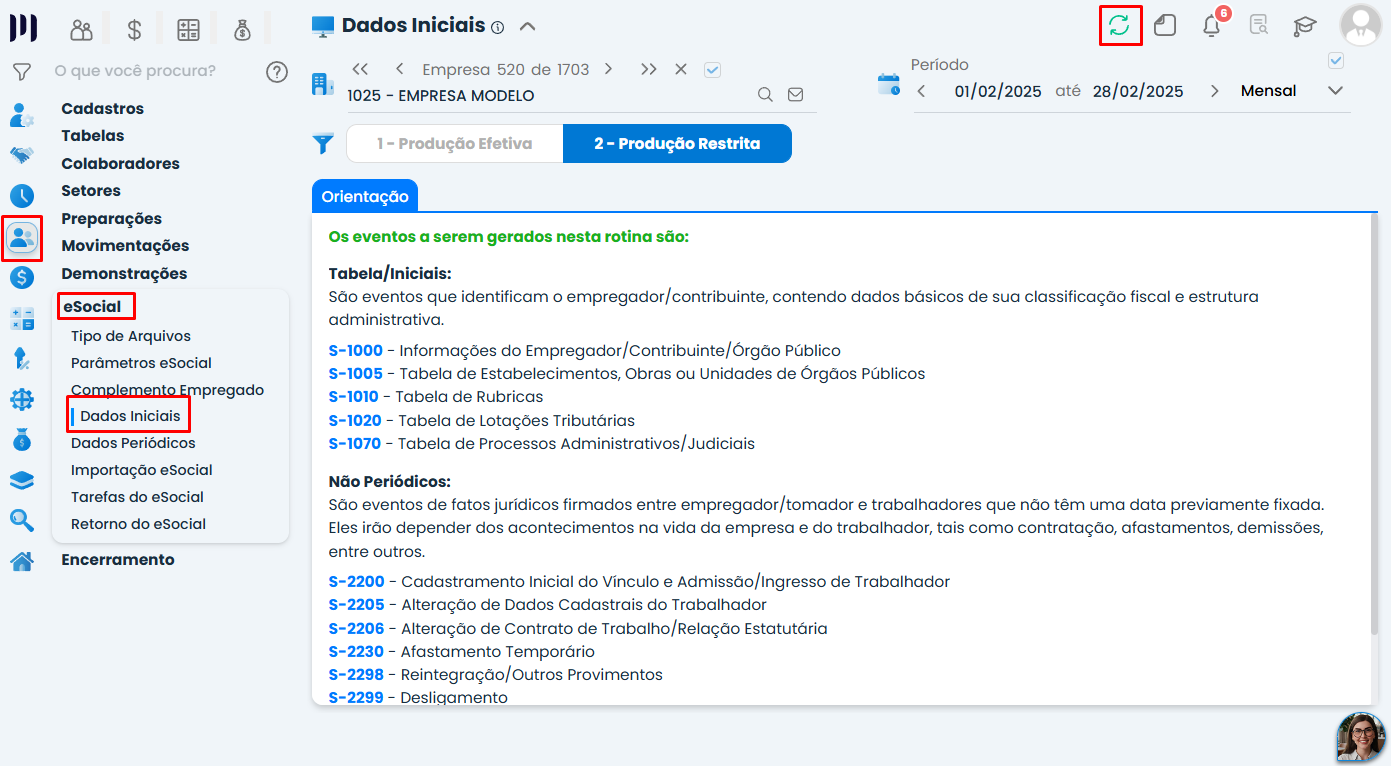Viewport: 1391px width, 766px height.
Task: Open the calculator icon in top bar
Action: pyautogui.click(x=189, y=30)
